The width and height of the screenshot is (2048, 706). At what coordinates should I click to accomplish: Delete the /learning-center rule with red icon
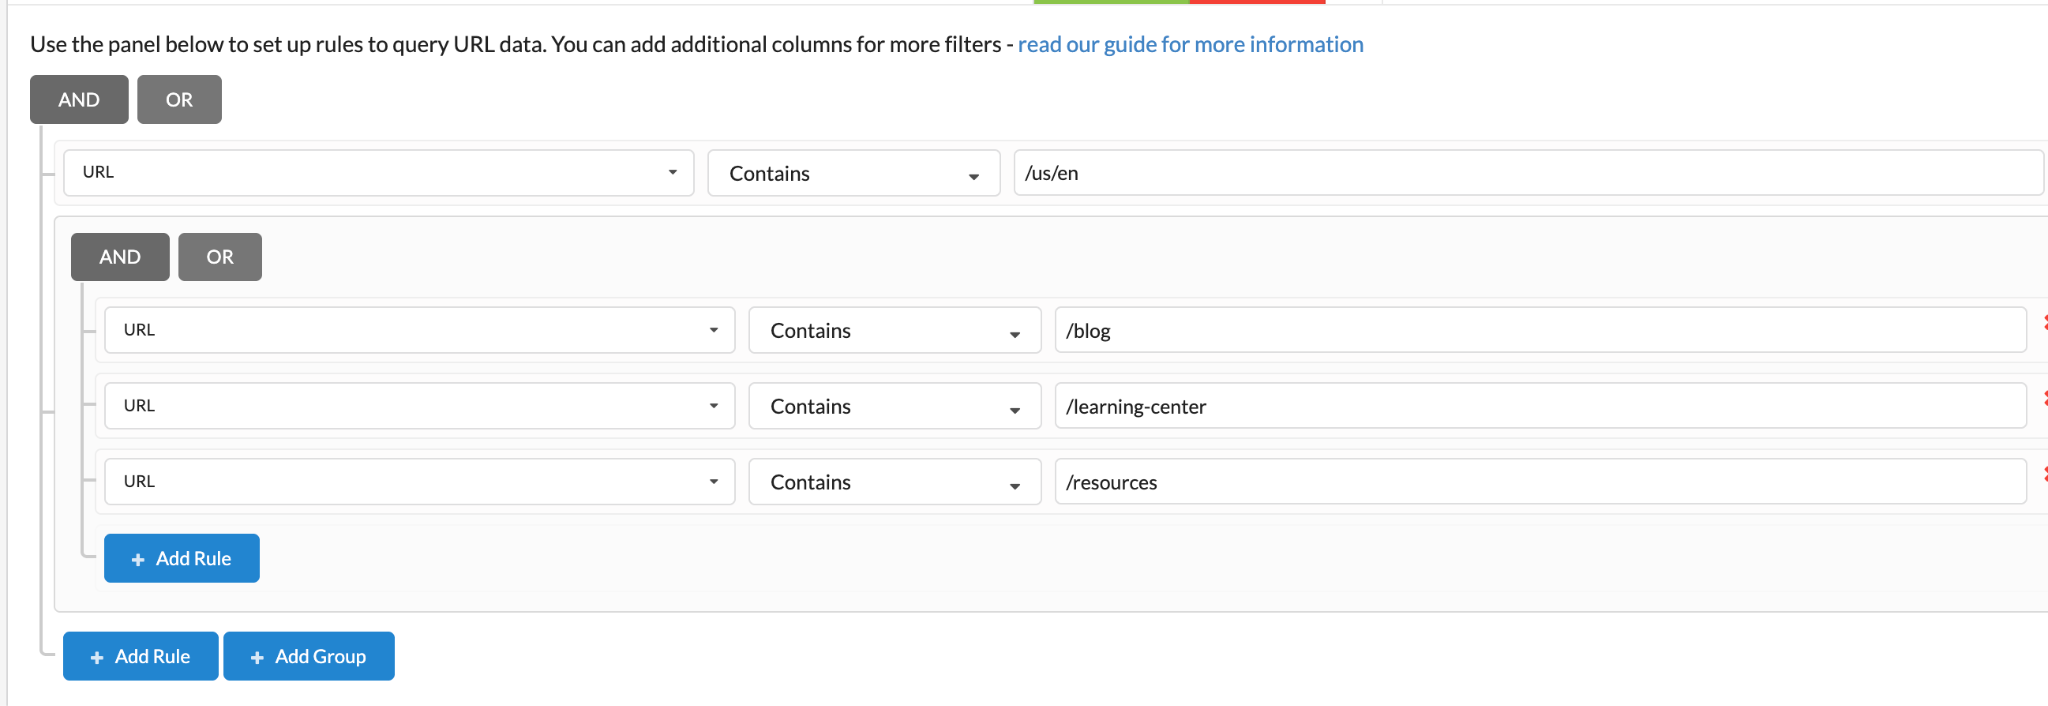(2045, 398)
